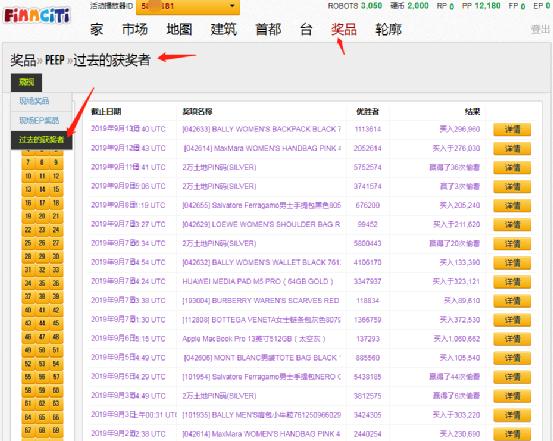Open the MONT BLANC TOTE BAG prize link
The height and width of the screenshot is (441, 553).
(261, 358)
